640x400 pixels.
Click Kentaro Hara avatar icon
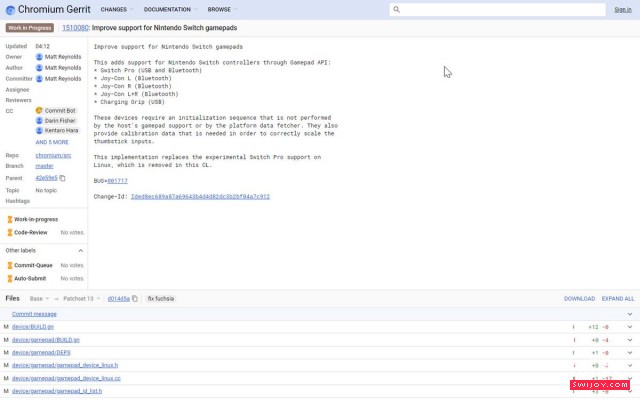[x=39, y=131]
